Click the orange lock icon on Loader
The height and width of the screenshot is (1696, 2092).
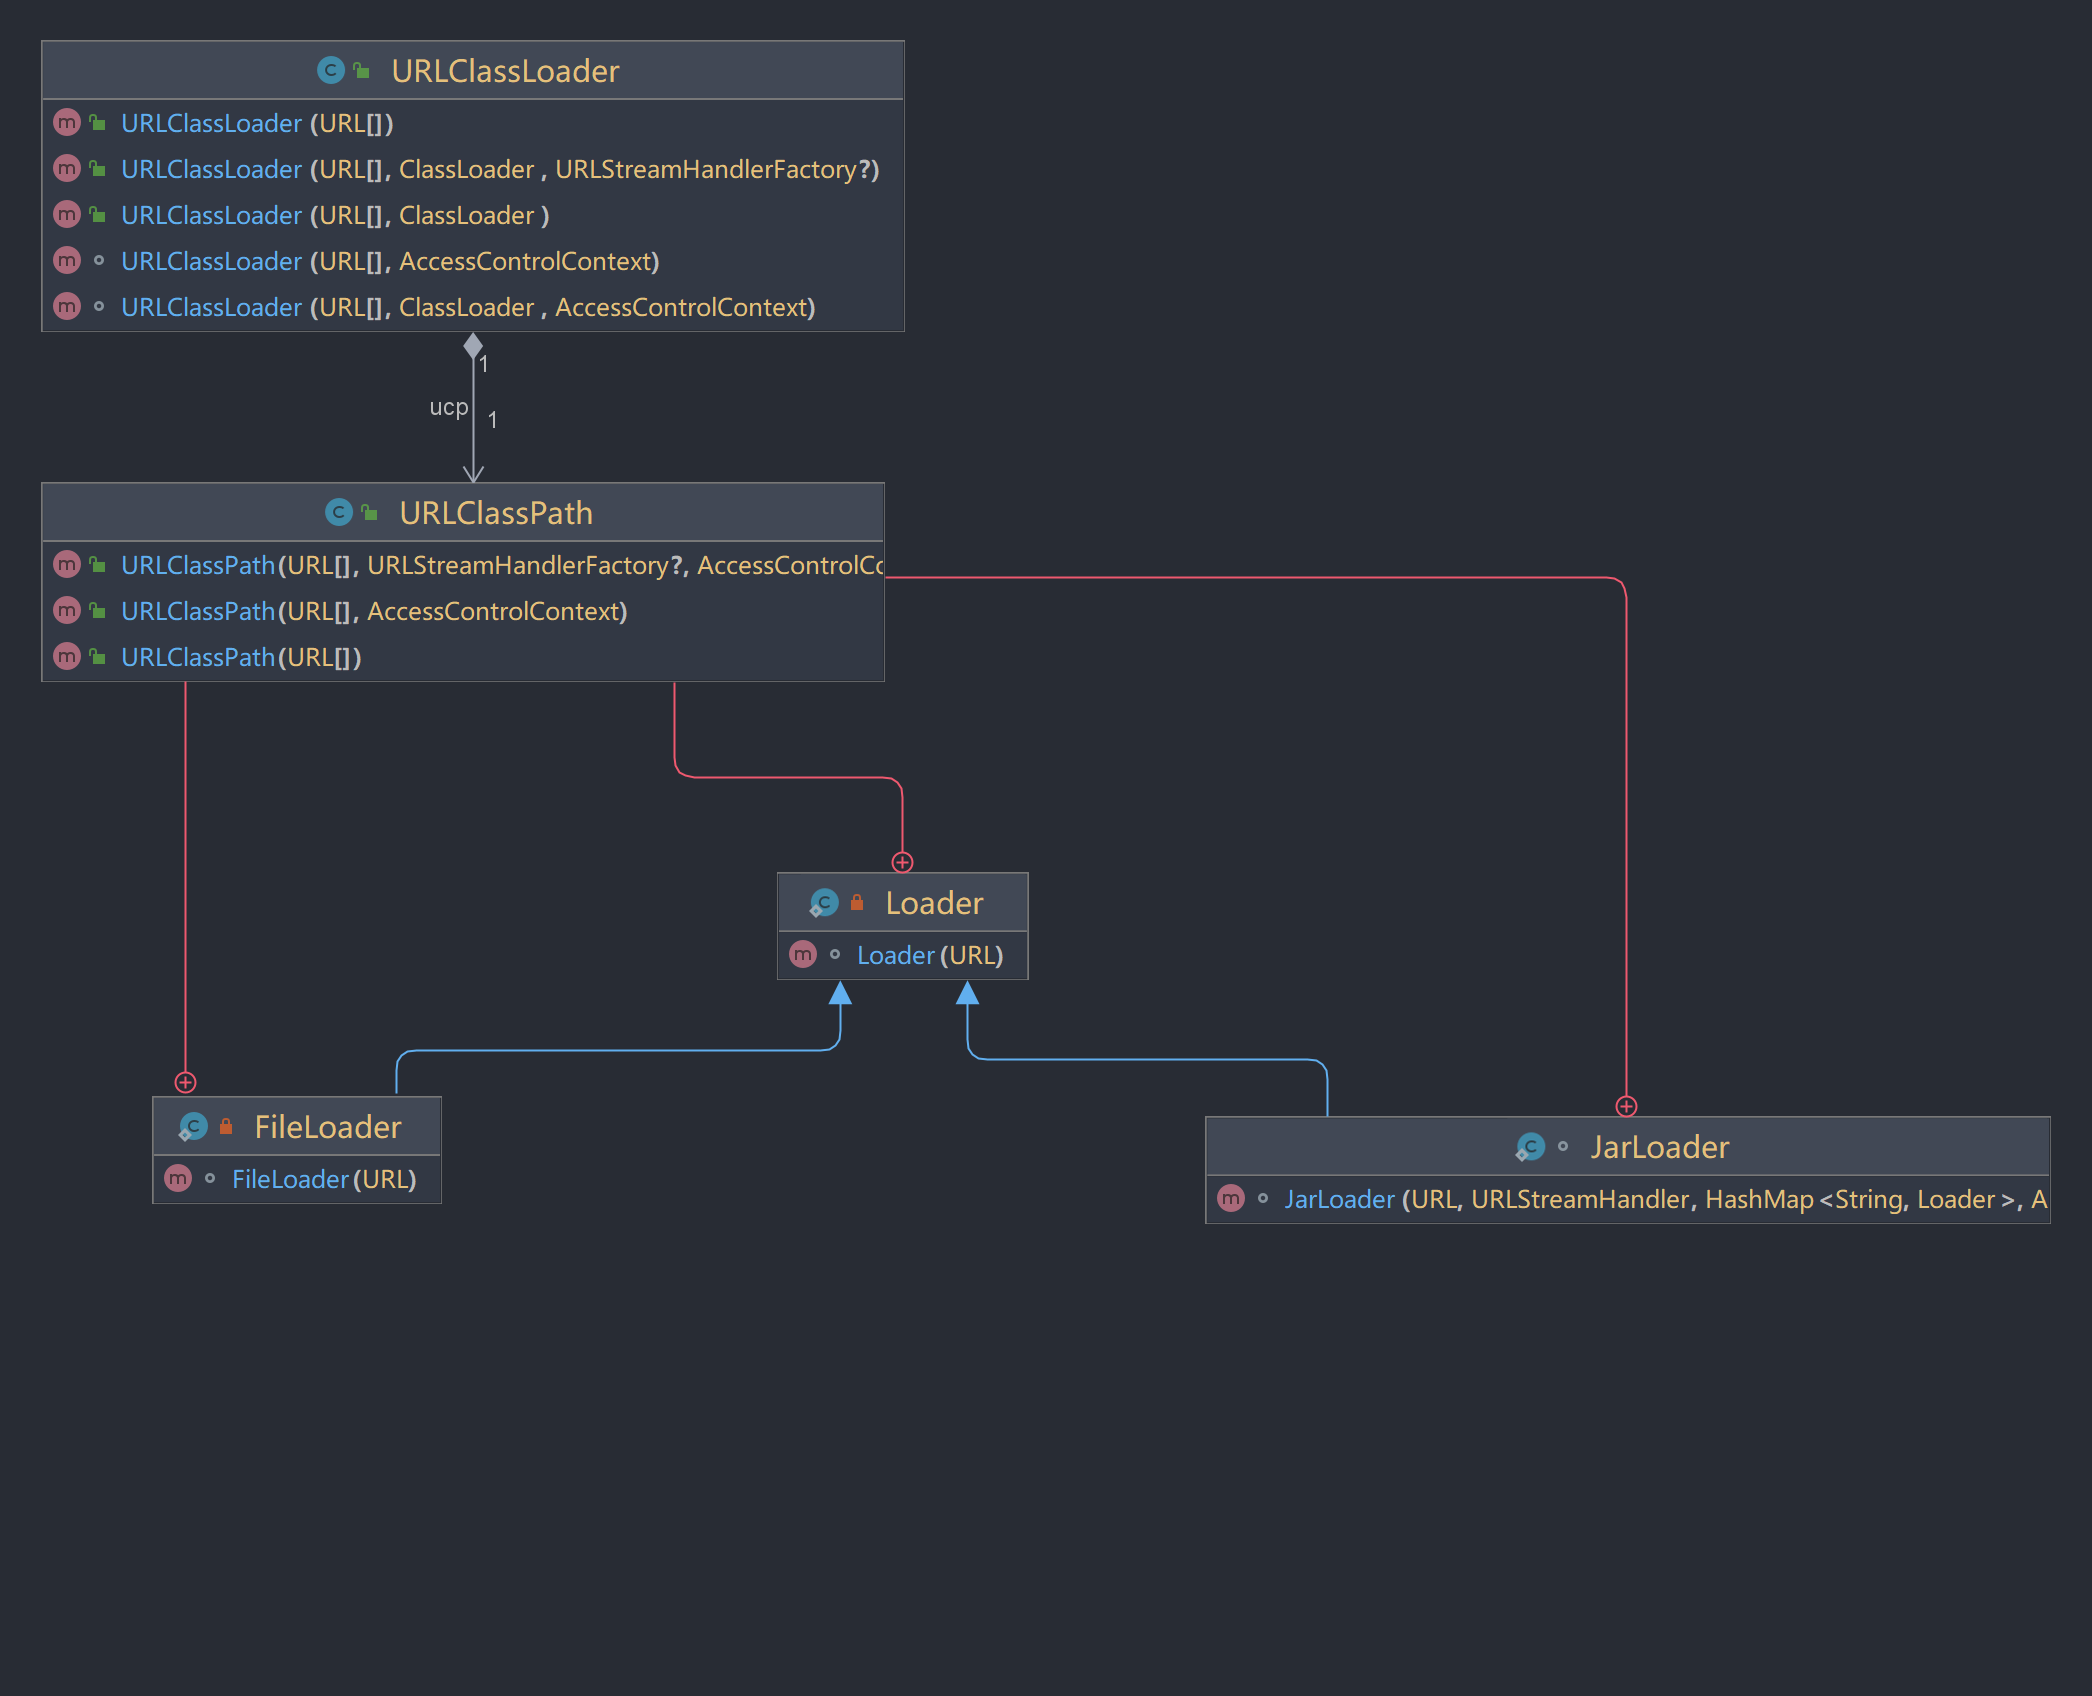click(857, 903)
